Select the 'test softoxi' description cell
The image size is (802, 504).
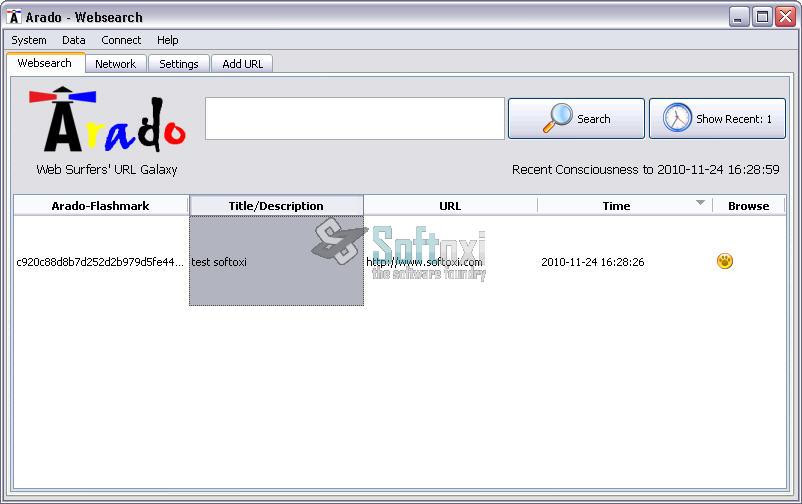[276, 261]
